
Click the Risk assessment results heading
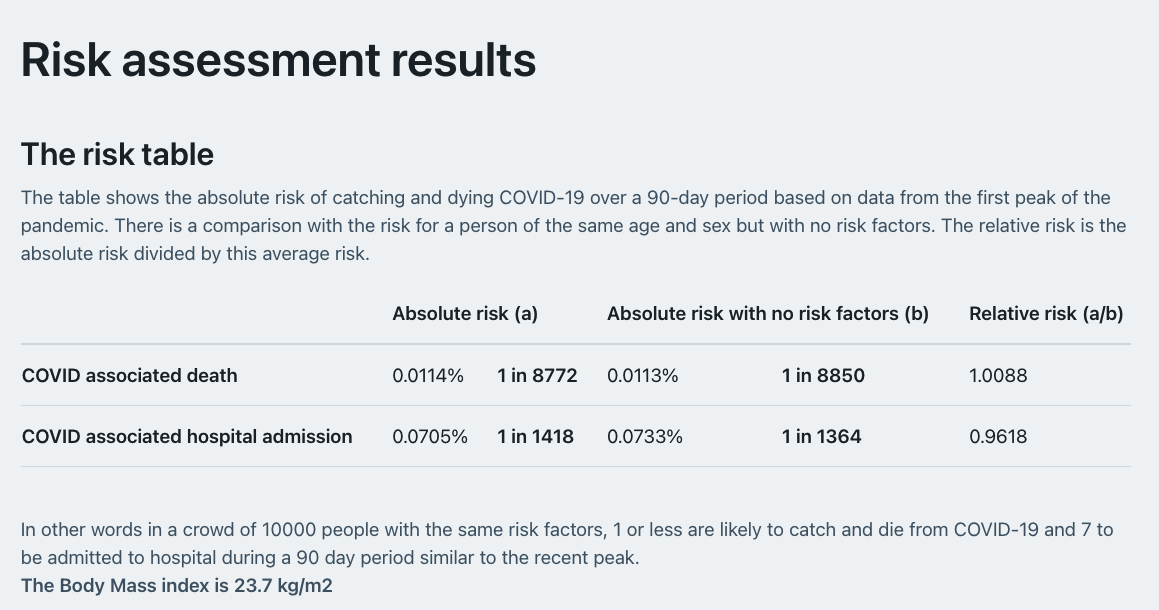[278, 60]
